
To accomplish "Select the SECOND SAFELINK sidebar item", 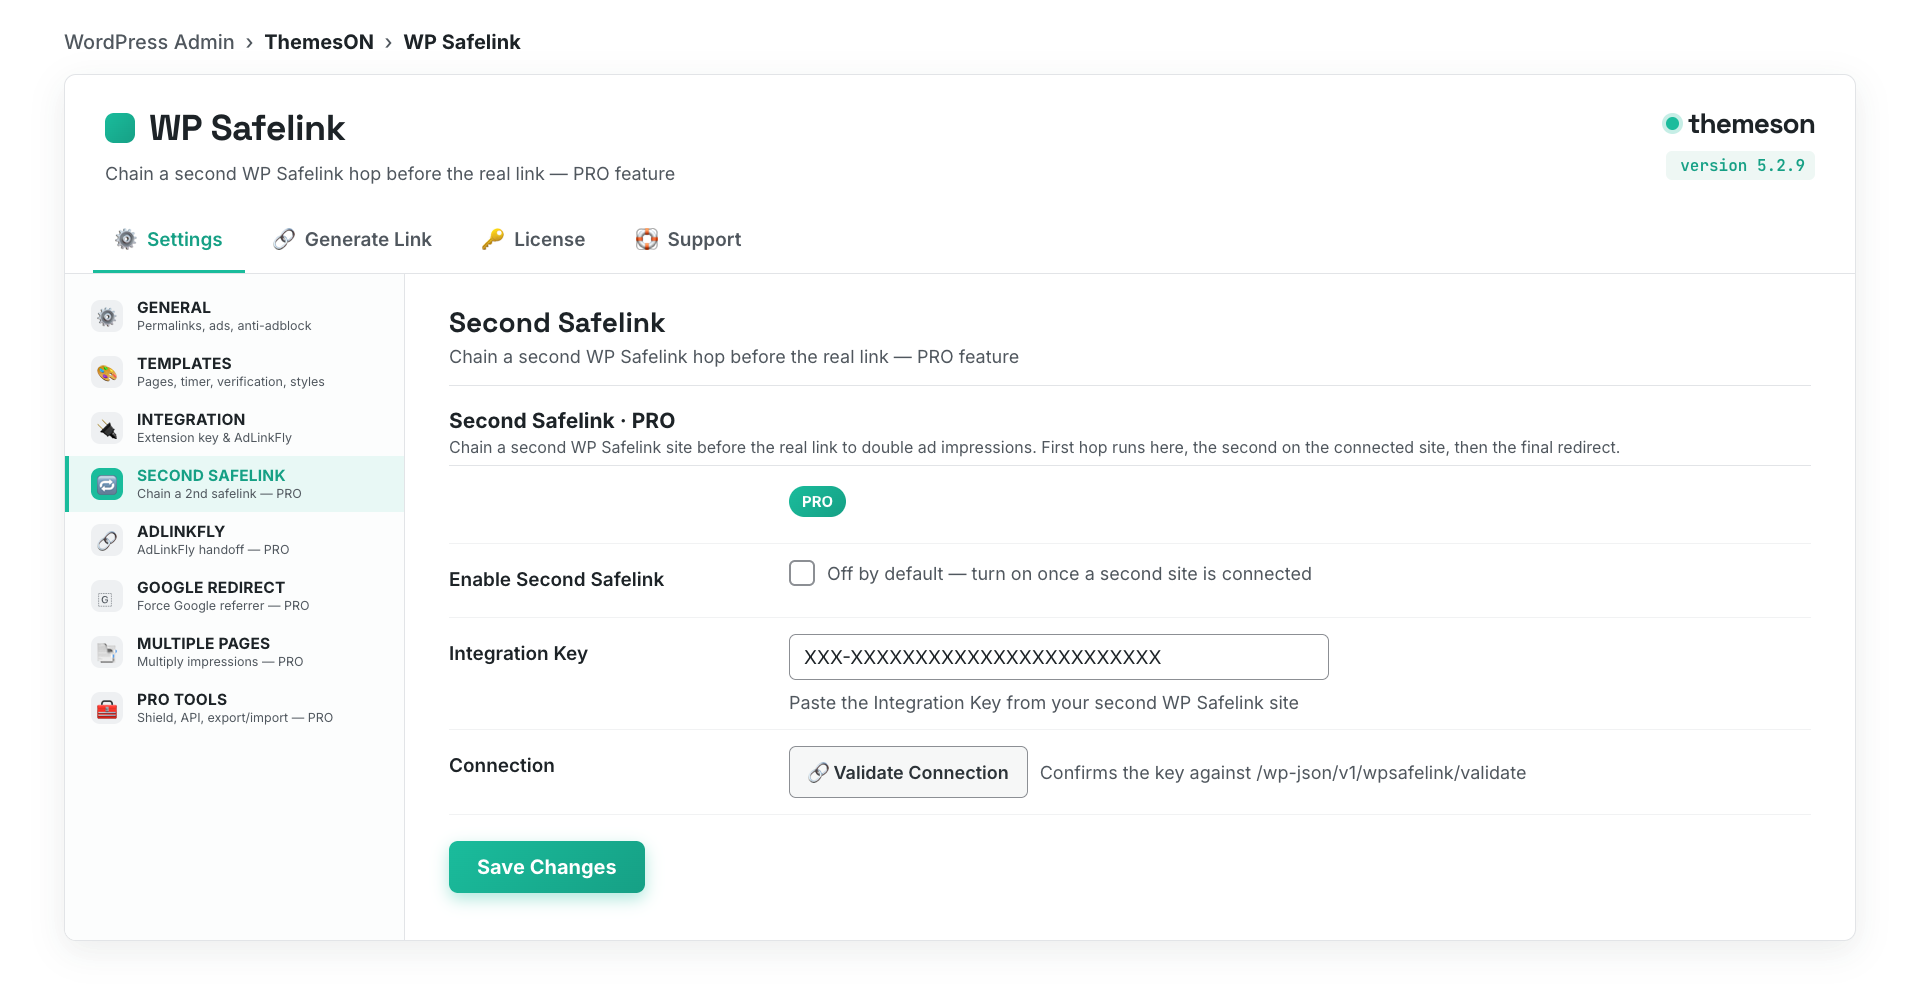I will [x=235, y=484].
